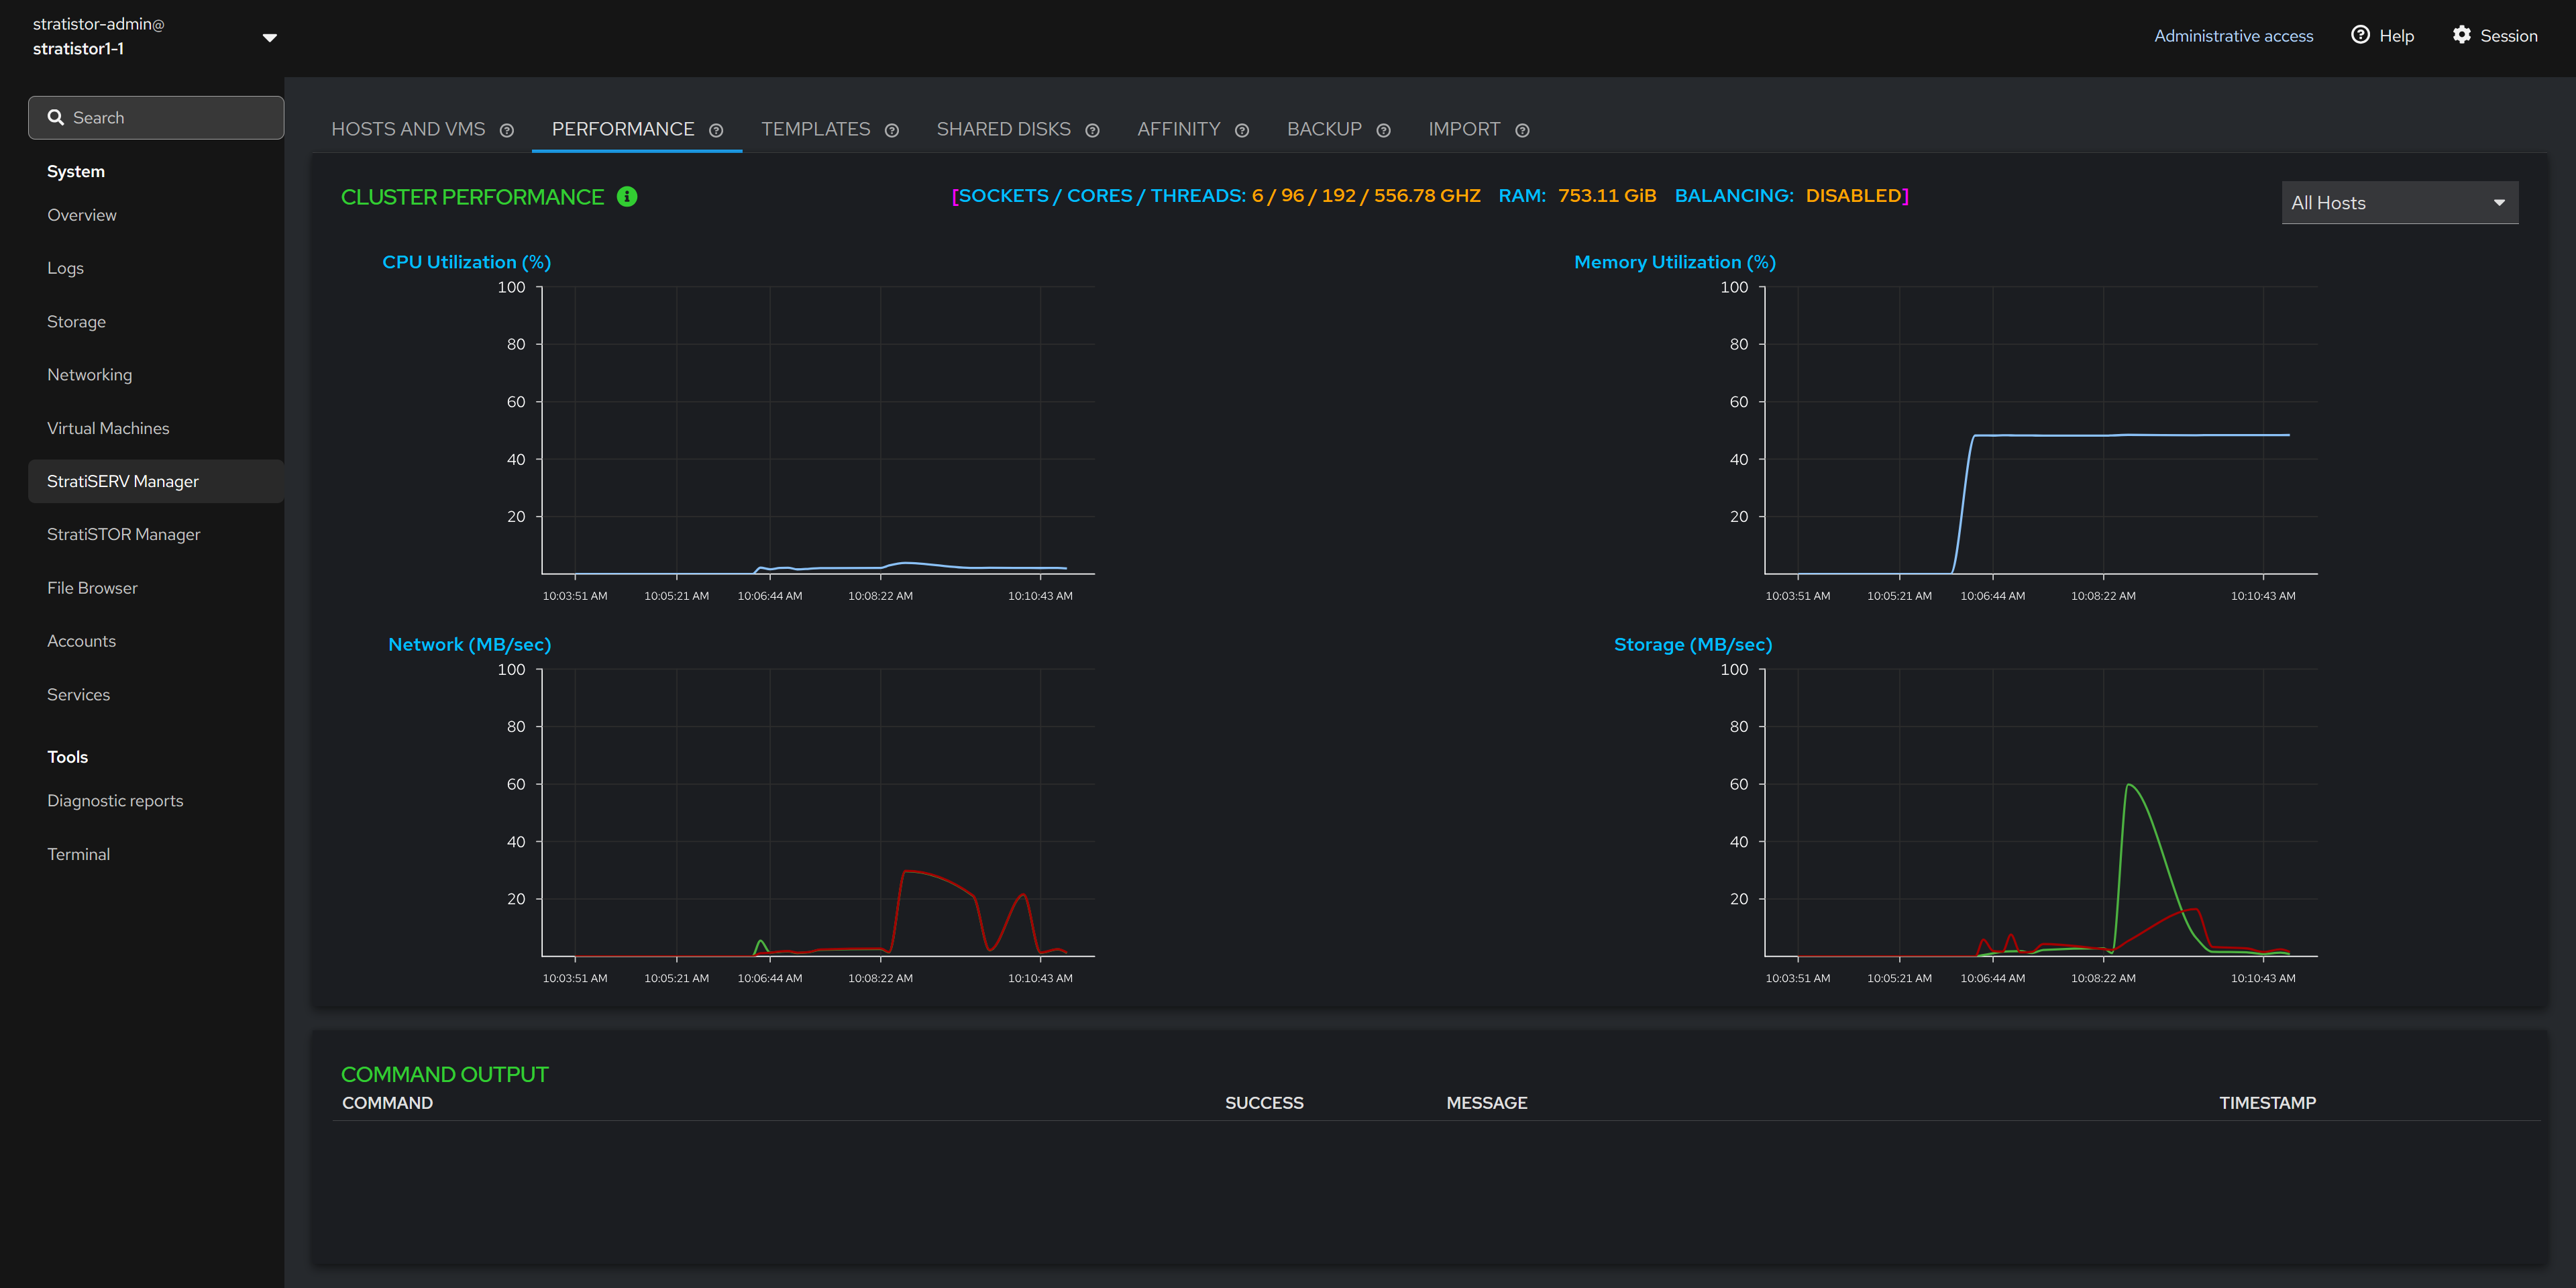The width and height of the screenshot is (2576, 1288).
Task: Open the Terminal tool in sidebar
Action: [78, 854]
